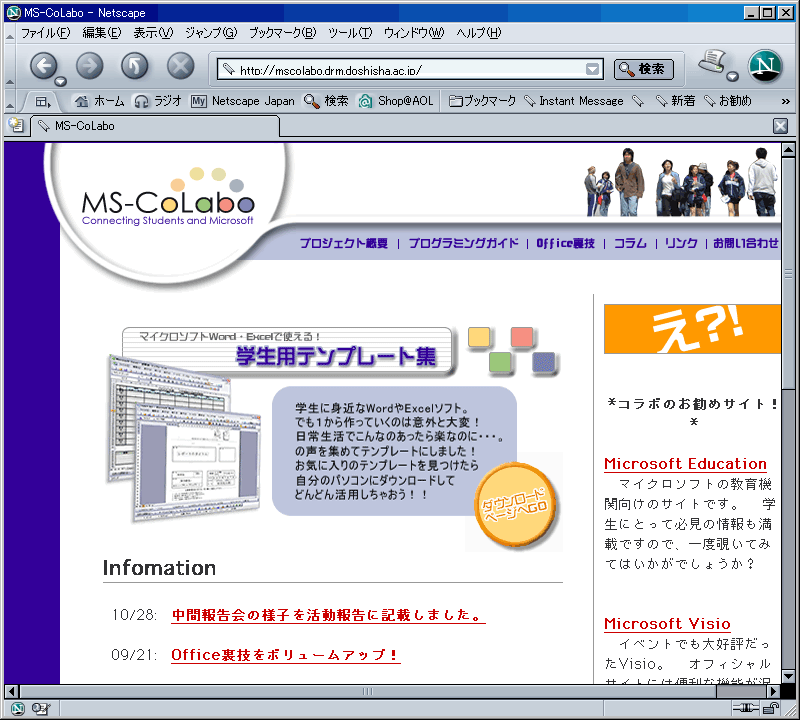Close the MS-CoLabo tab with the tab bar X
The width and height of the screenshot is (800, 720).
780,126
